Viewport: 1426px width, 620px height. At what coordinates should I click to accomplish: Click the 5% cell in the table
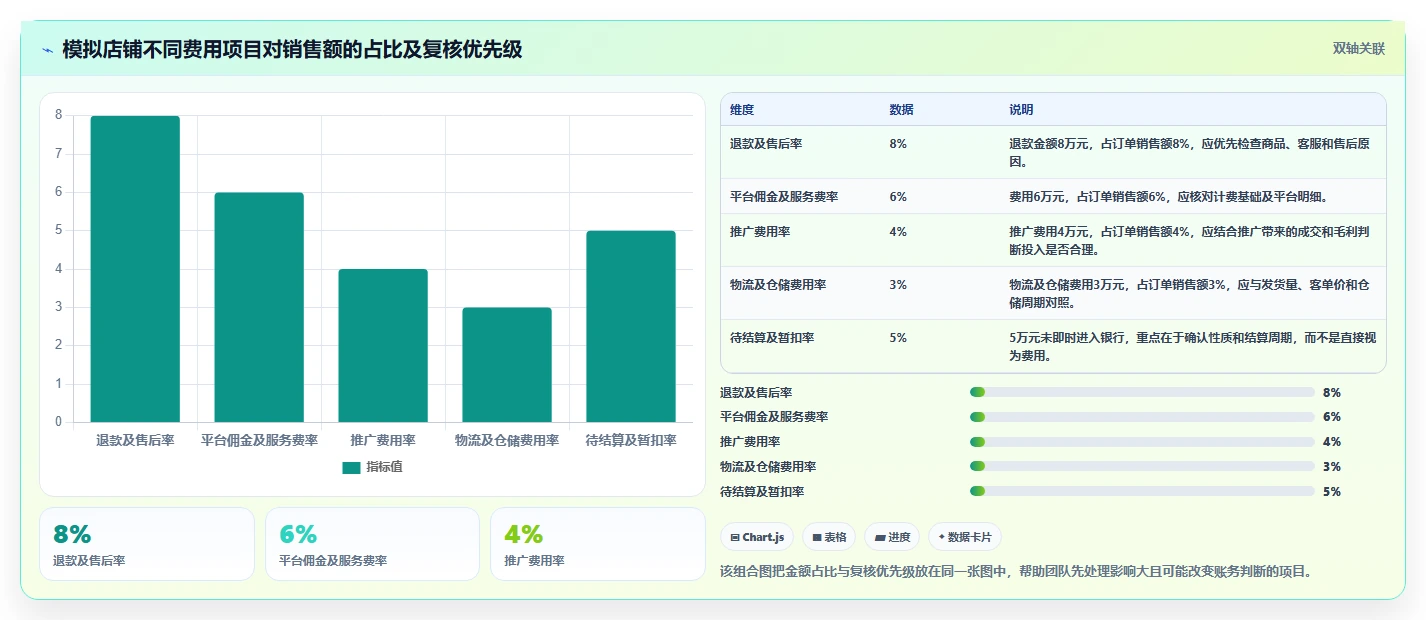[x=898, y=338]
